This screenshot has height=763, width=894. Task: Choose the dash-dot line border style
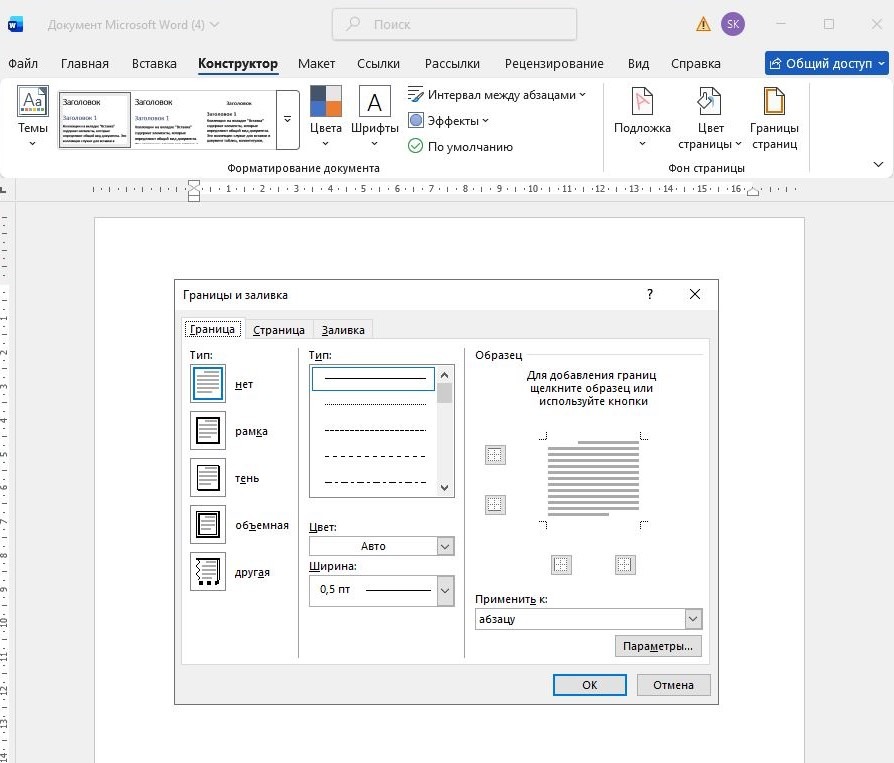373,482
